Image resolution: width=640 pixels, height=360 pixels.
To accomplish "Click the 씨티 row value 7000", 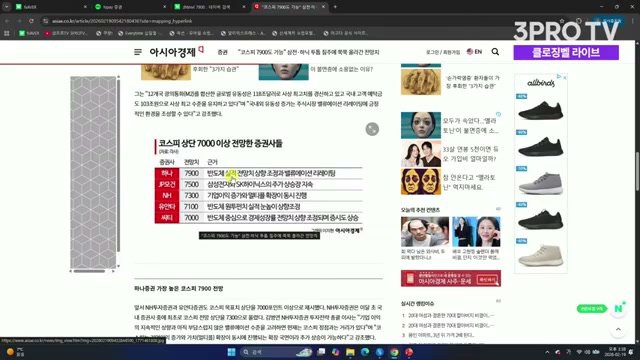I will point(191,218).
